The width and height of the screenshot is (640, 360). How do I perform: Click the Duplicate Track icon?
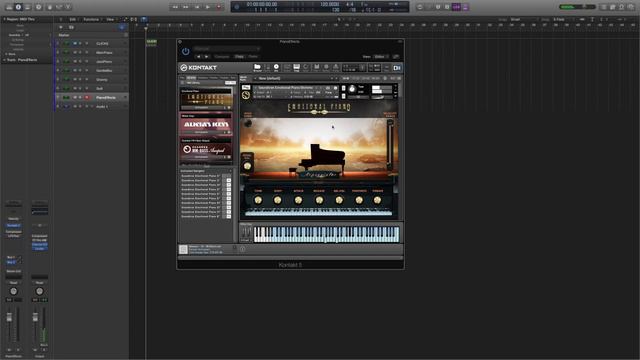(x=71, y=27)
